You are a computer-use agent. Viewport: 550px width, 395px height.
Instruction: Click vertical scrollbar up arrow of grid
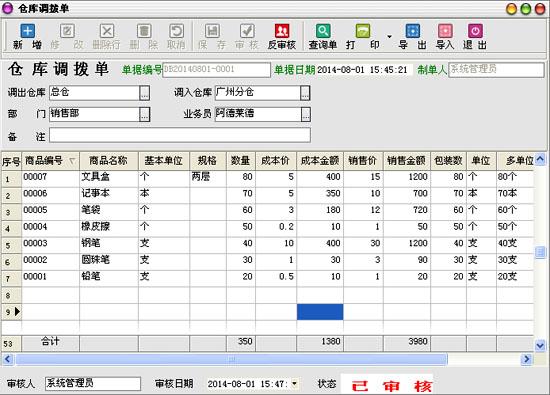[540, 159]
